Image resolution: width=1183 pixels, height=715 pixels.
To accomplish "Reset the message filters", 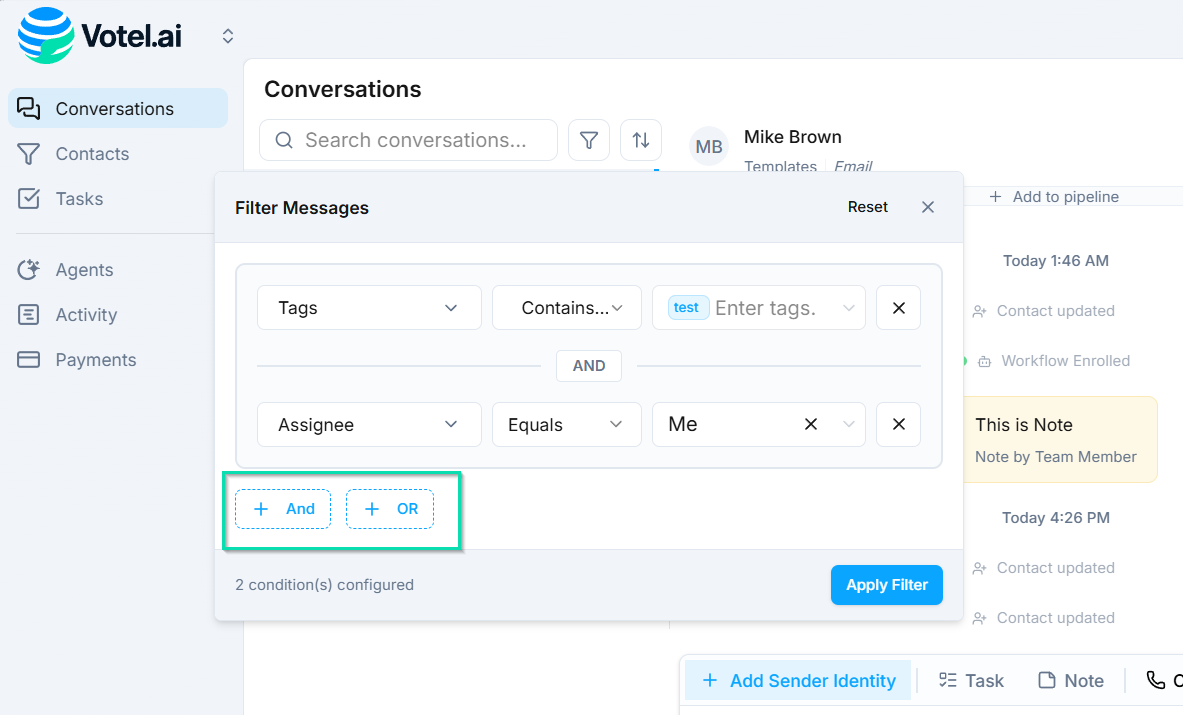I will pos(867,207).
